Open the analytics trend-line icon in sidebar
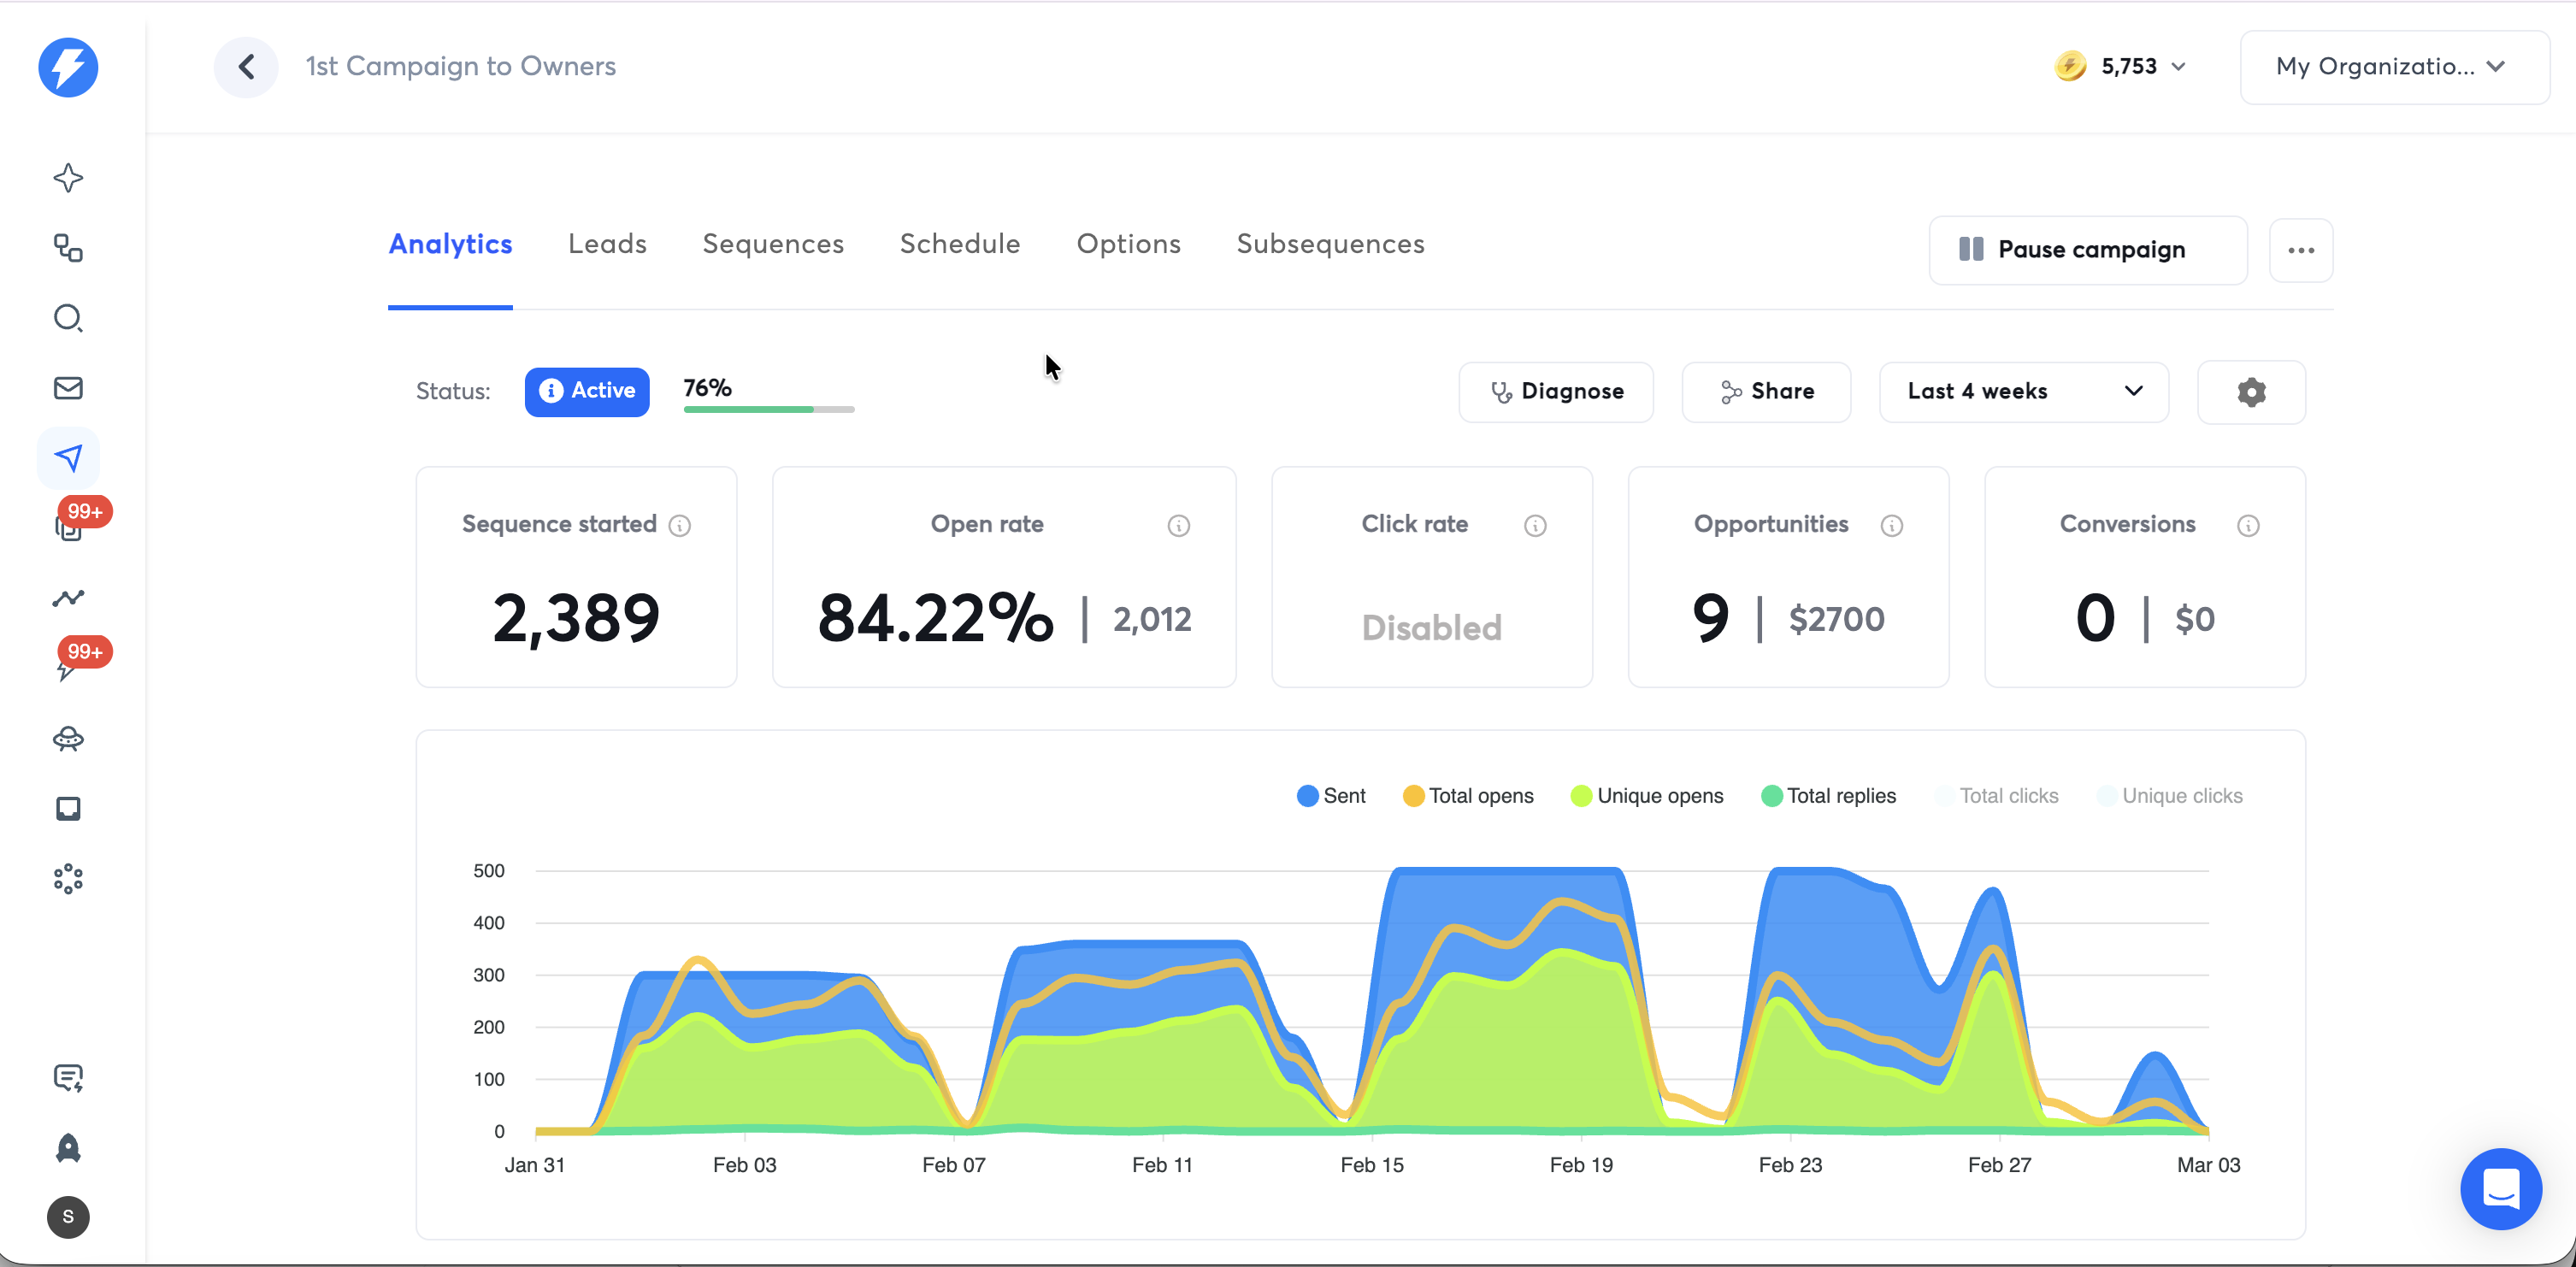 [68, 598]
